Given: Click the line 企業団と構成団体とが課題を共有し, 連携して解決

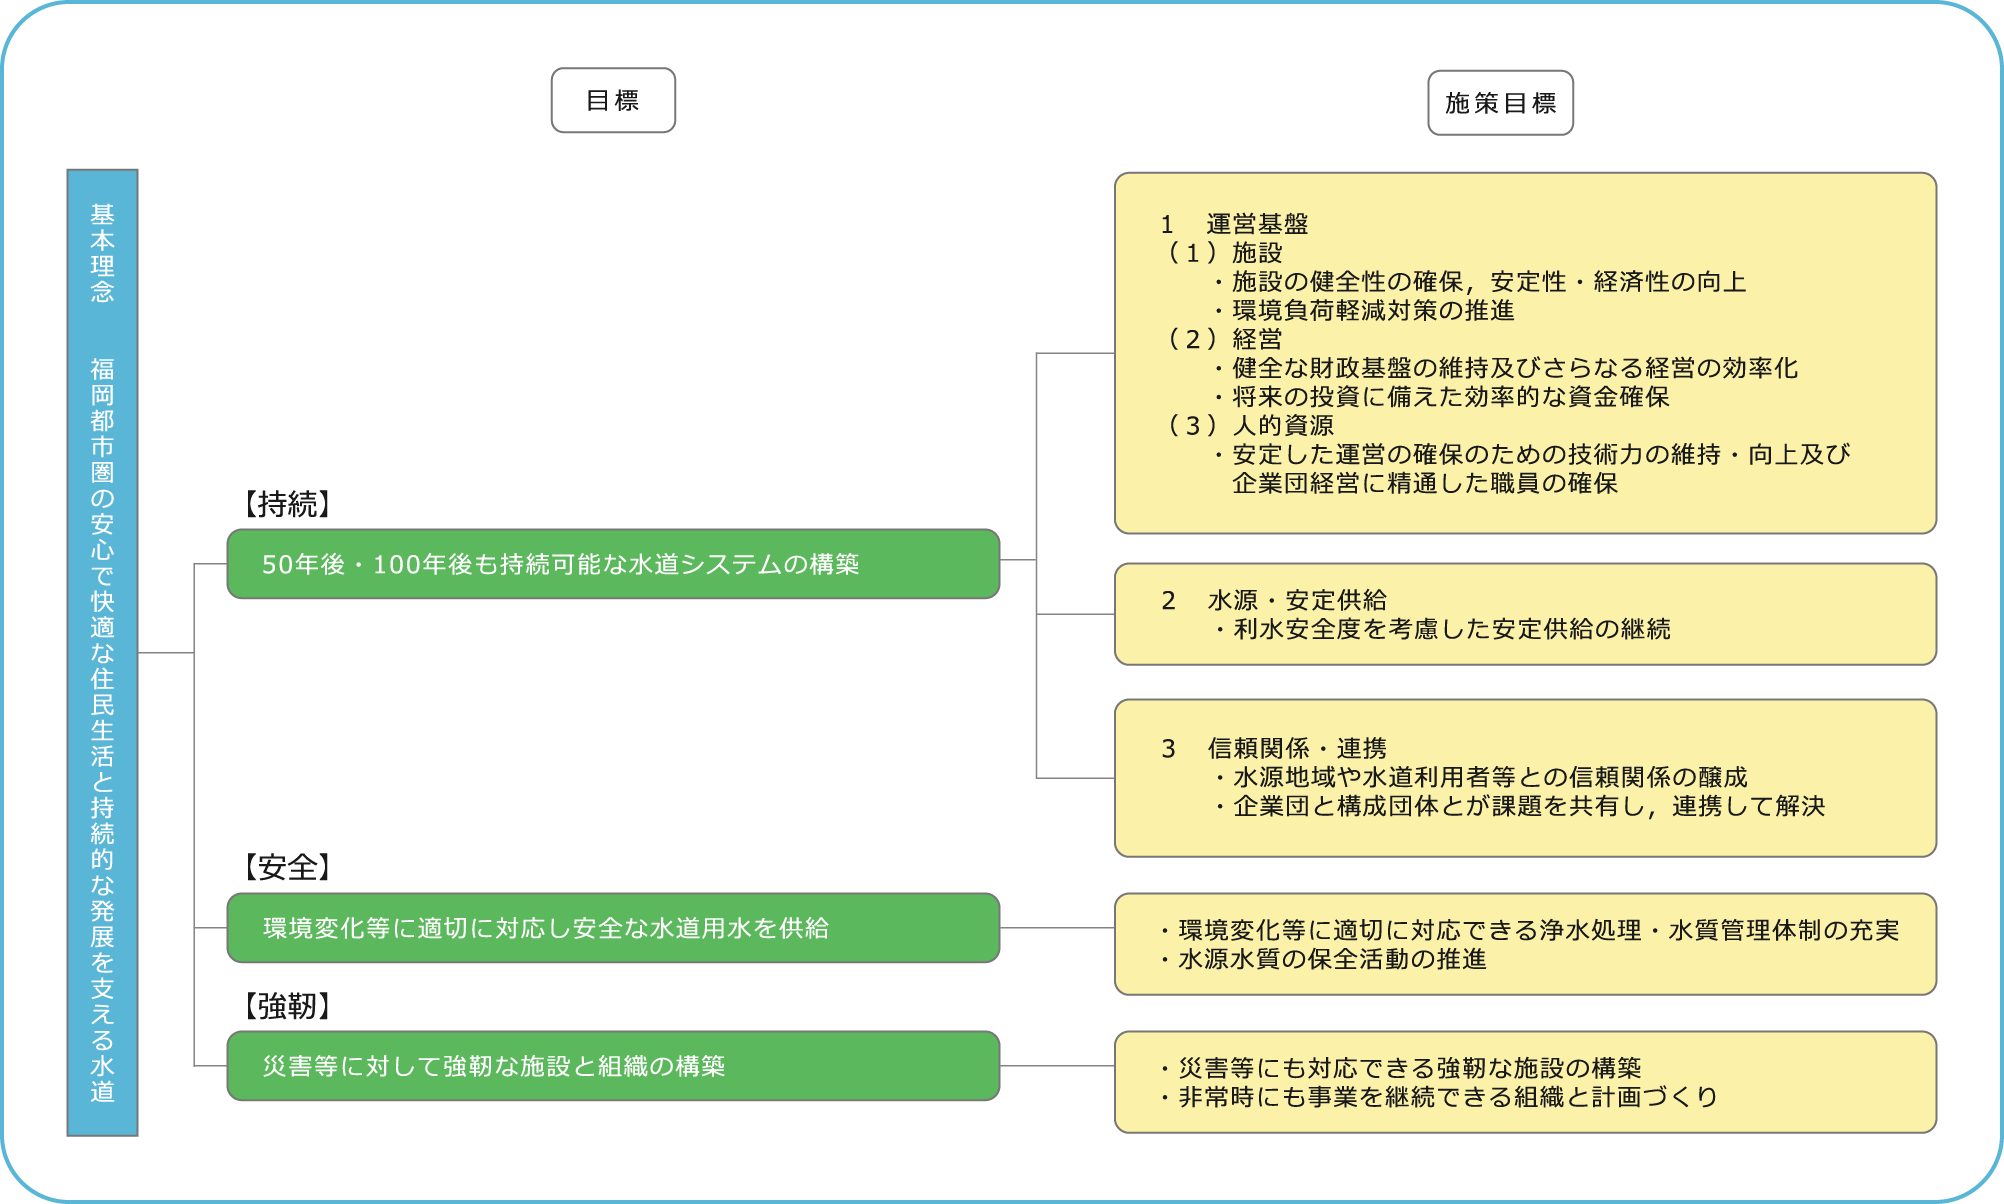Looking at the screenshot, I should 1519,807.
